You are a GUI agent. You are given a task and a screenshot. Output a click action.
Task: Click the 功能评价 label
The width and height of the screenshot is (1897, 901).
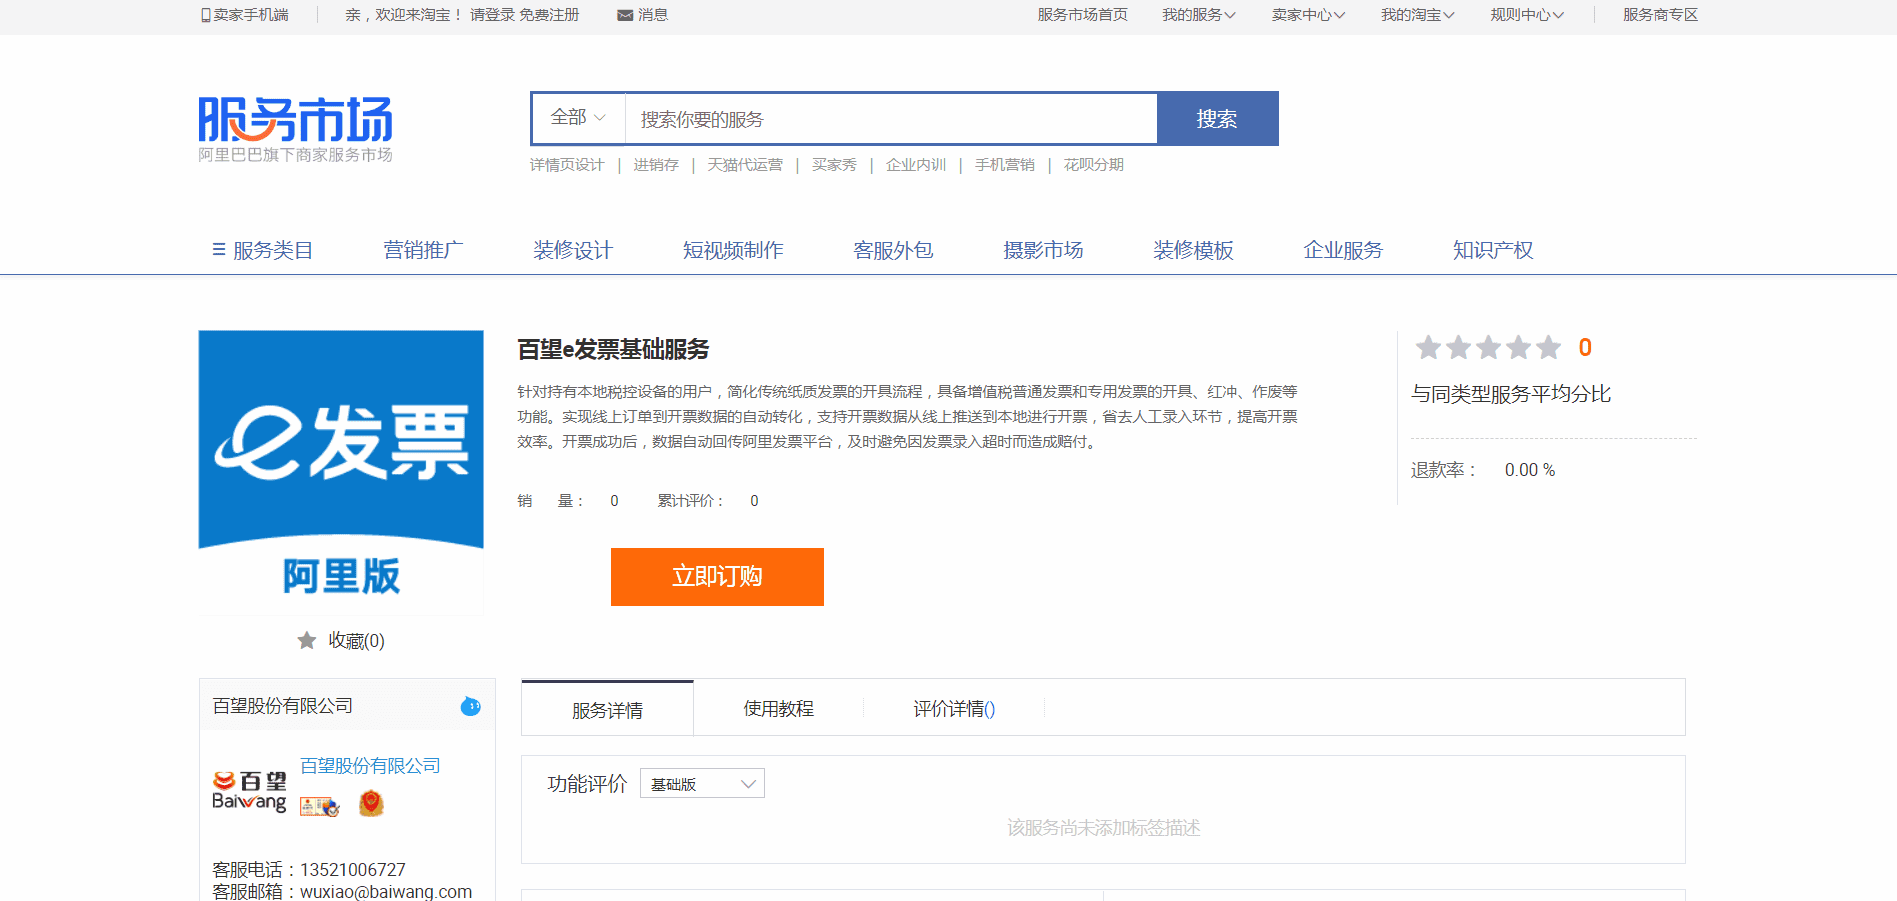tap(587, 784)
